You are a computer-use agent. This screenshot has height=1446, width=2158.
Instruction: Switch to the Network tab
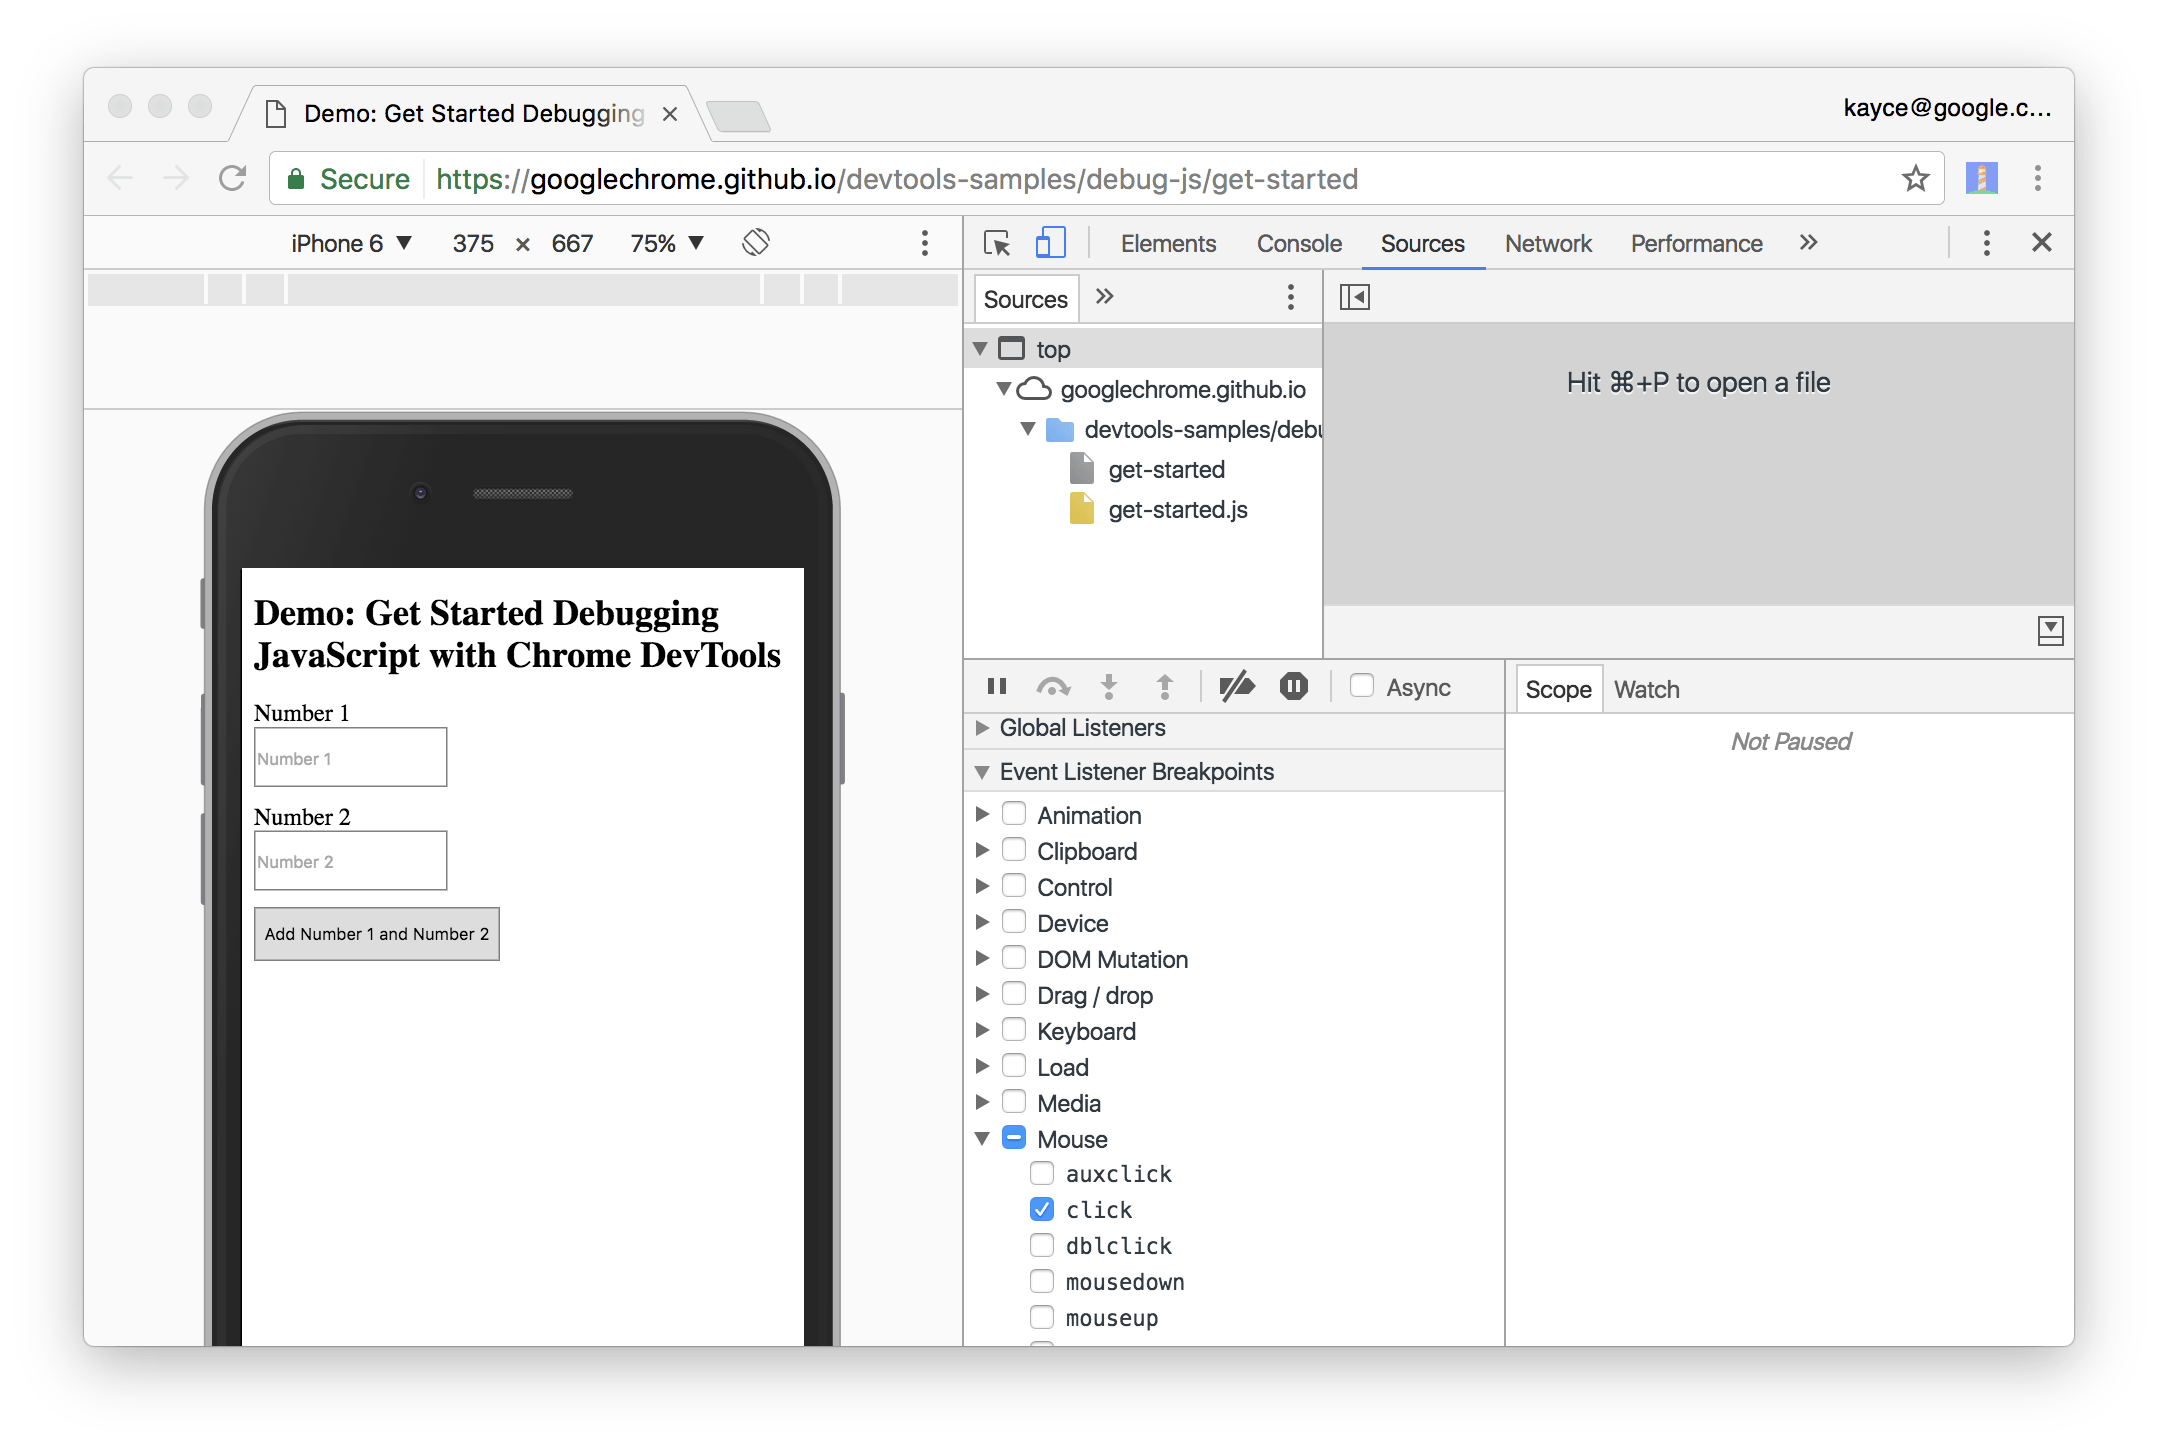1547,243
